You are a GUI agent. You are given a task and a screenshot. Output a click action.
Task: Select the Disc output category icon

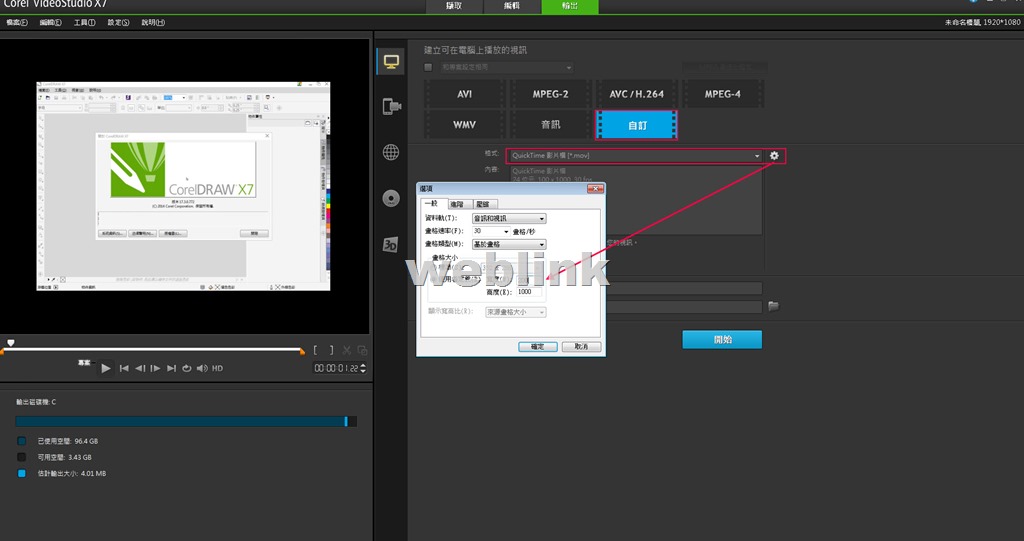391,199
